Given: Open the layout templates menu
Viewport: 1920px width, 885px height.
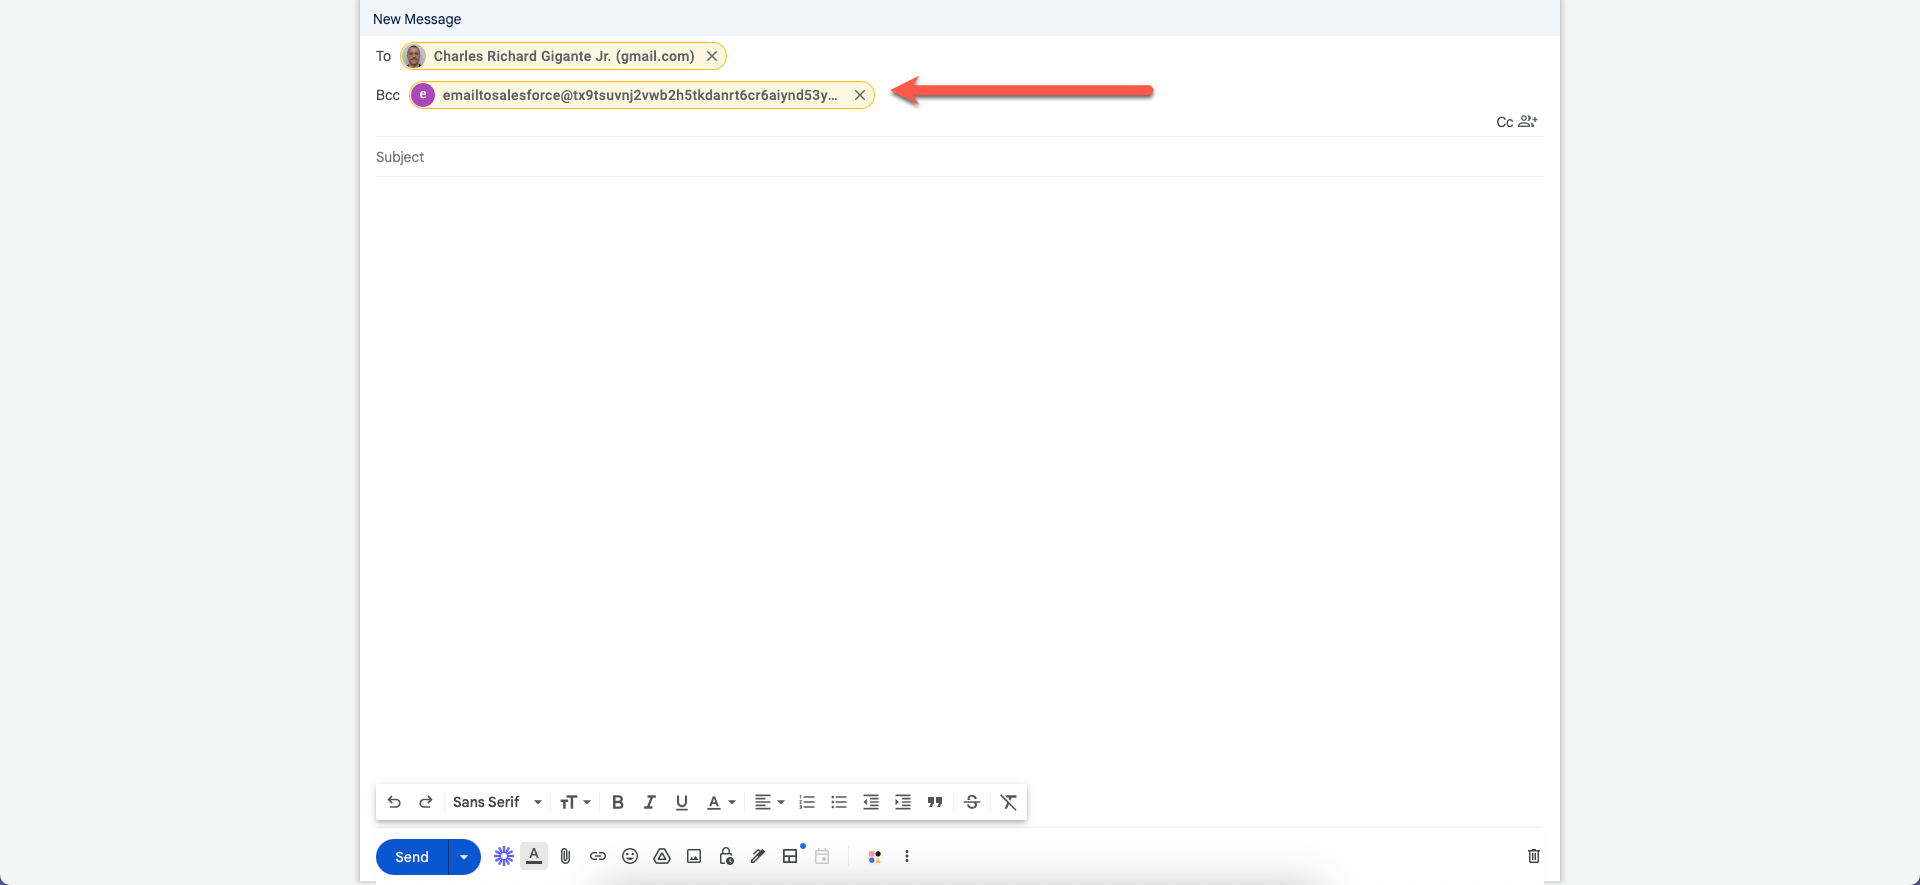Looking at the screenshot, I should coord(790,856).
